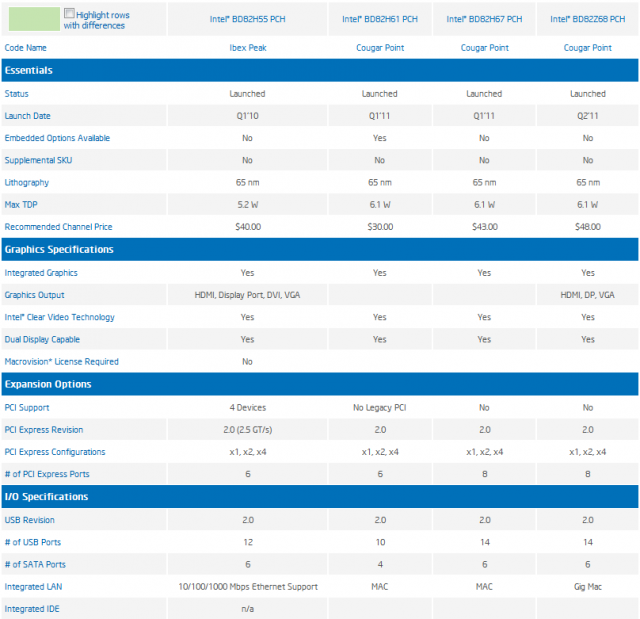Click the Launch Date row label
The width and height of the screenshot is (640, 619).
click(x=27, y=116)
